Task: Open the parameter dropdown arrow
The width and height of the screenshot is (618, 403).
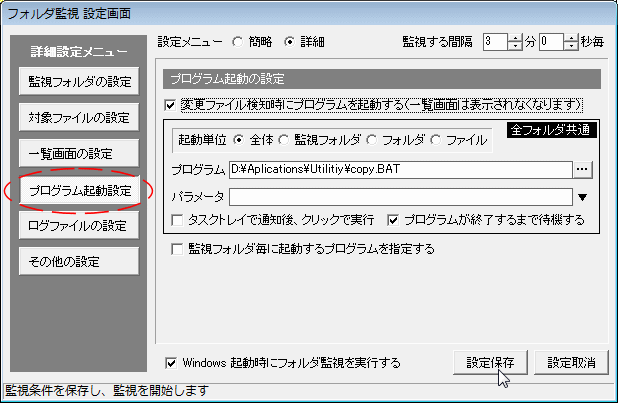Action: pos(583,196)
